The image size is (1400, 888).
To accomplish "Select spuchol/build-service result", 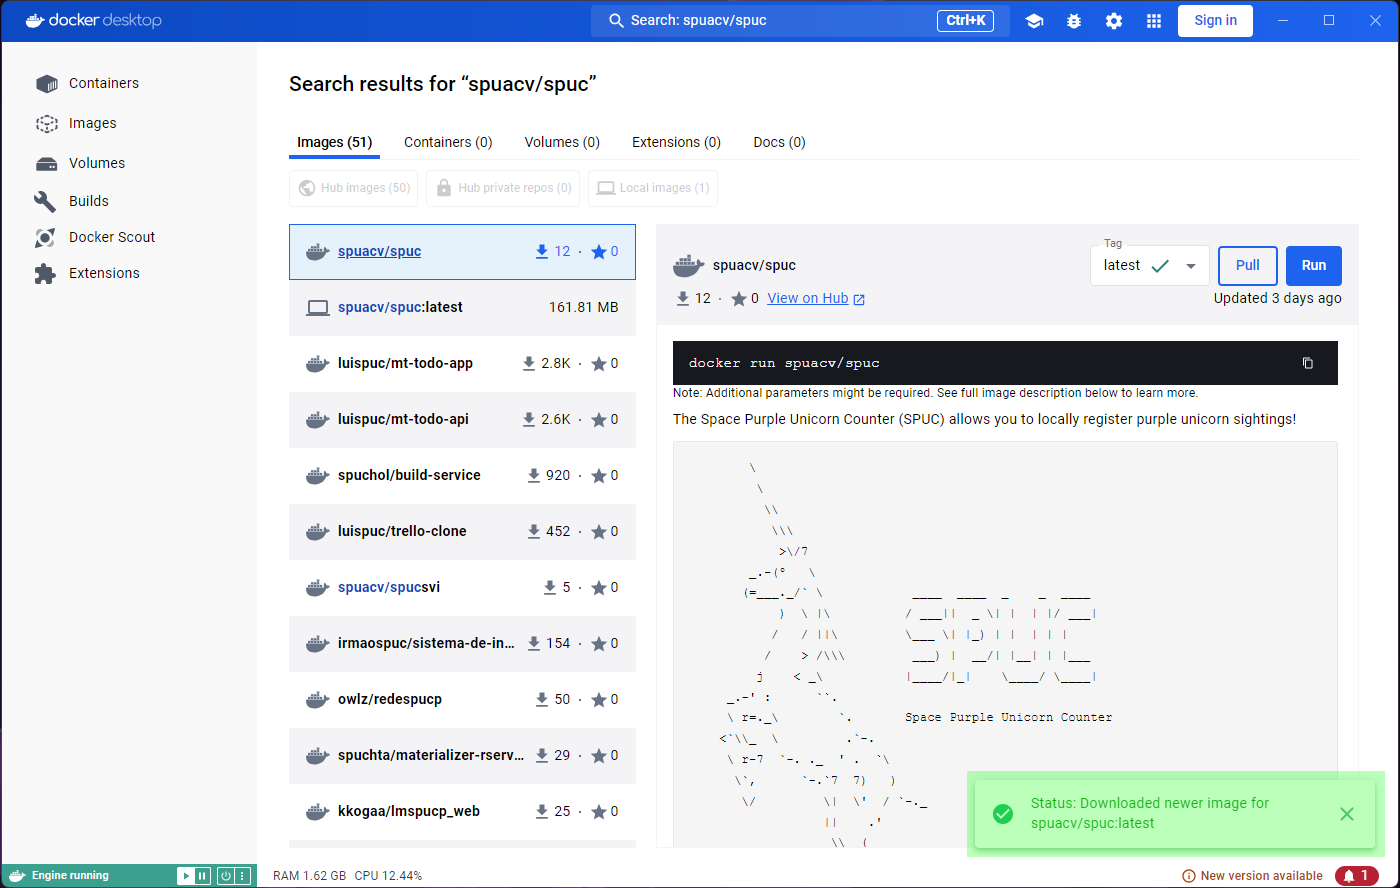I will pos(462,475).
